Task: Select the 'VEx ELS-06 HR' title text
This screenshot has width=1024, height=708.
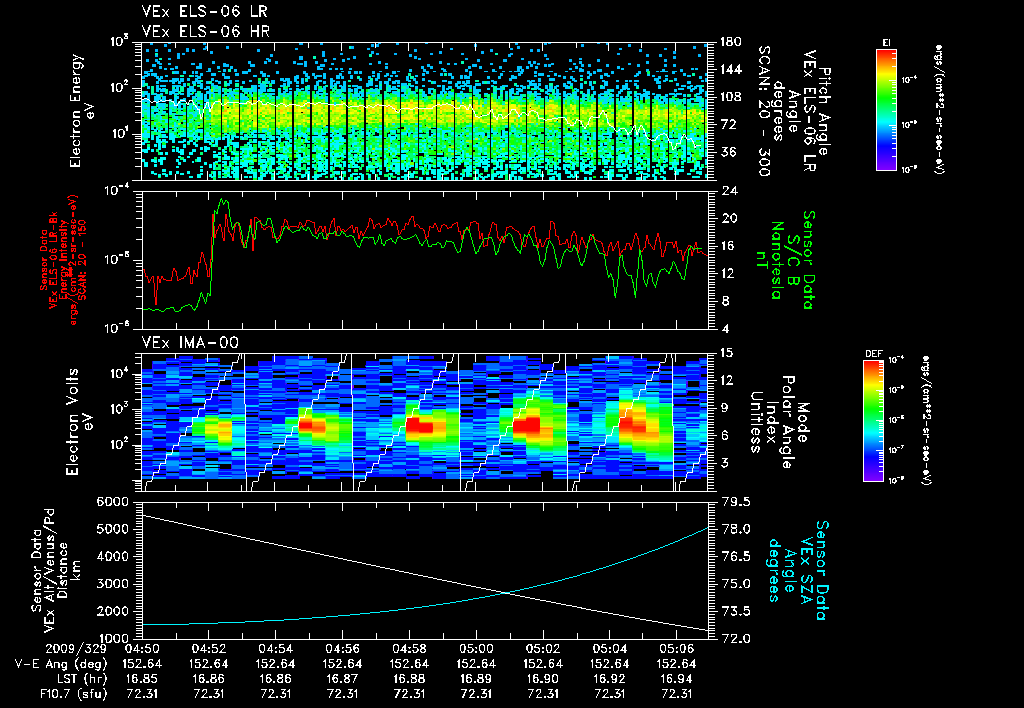Action: click(206, 31)
